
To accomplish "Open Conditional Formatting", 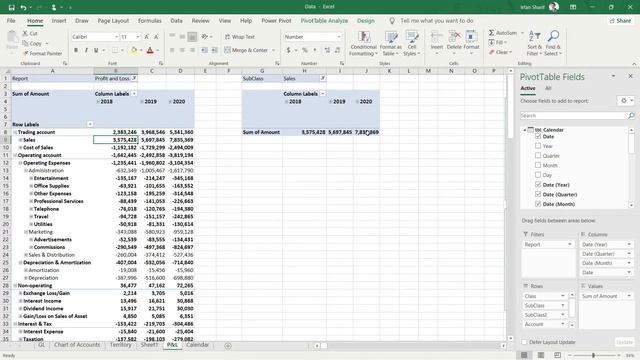I will click(x=363, y=43).
